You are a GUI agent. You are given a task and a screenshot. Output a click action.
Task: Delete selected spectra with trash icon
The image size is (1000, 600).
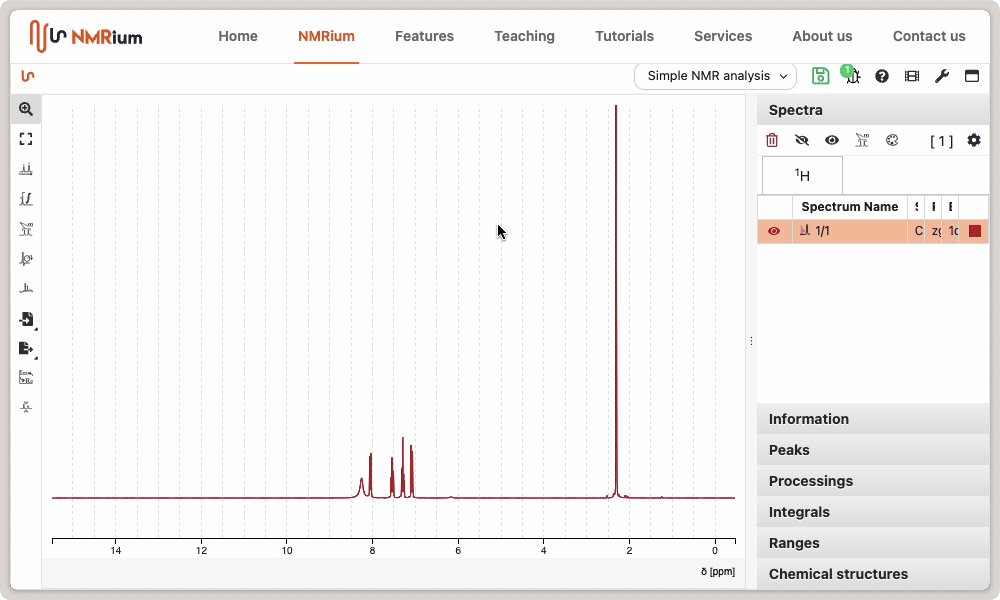pos(772,141)
